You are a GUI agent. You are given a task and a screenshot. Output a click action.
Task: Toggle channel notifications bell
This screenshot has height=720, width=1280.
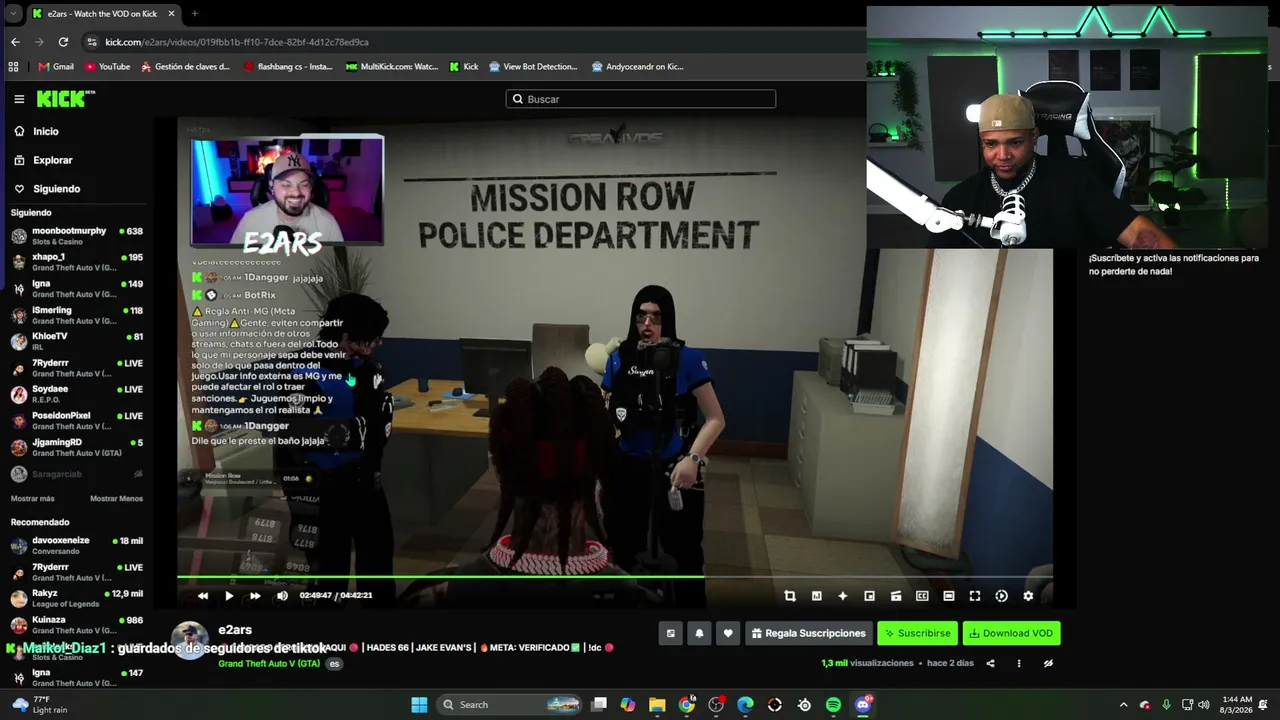699,633
